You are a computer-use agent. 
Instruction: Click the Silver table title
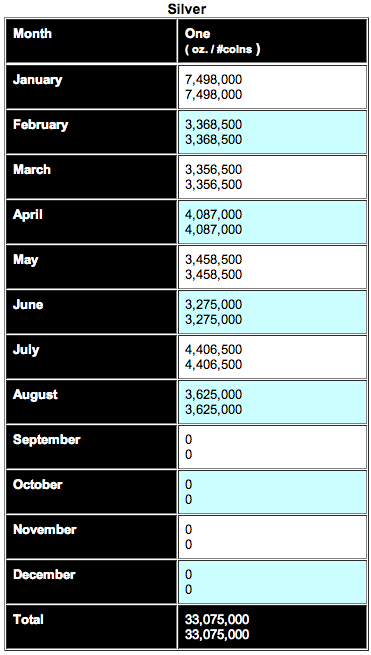click(x=187, y=9)
